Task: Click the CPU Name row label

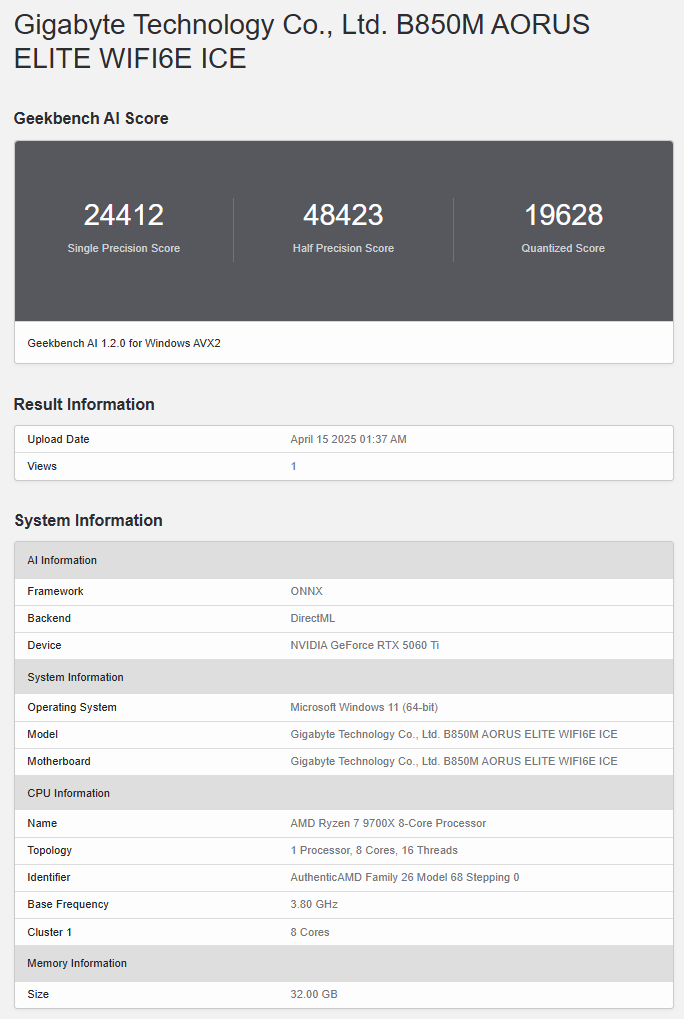Action: point(42,823)
